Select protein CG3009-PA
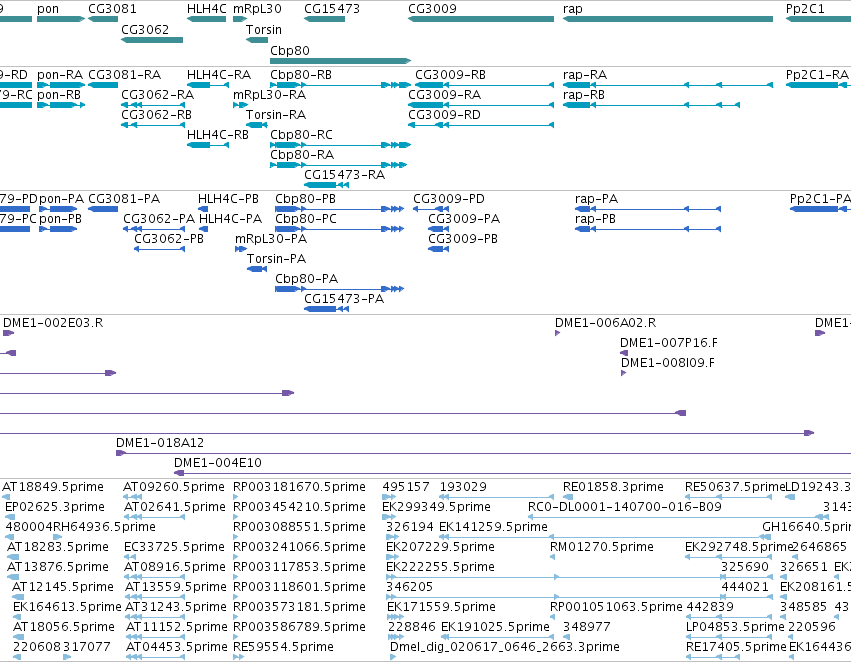The image size is (851, 662). coord(465,219)
